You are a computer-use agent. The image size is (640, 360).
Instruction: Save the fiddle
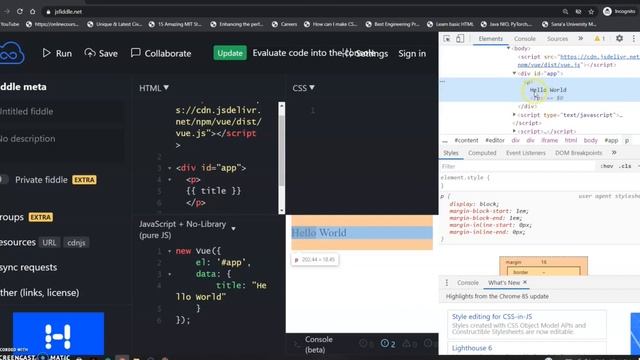coord(101,53)
